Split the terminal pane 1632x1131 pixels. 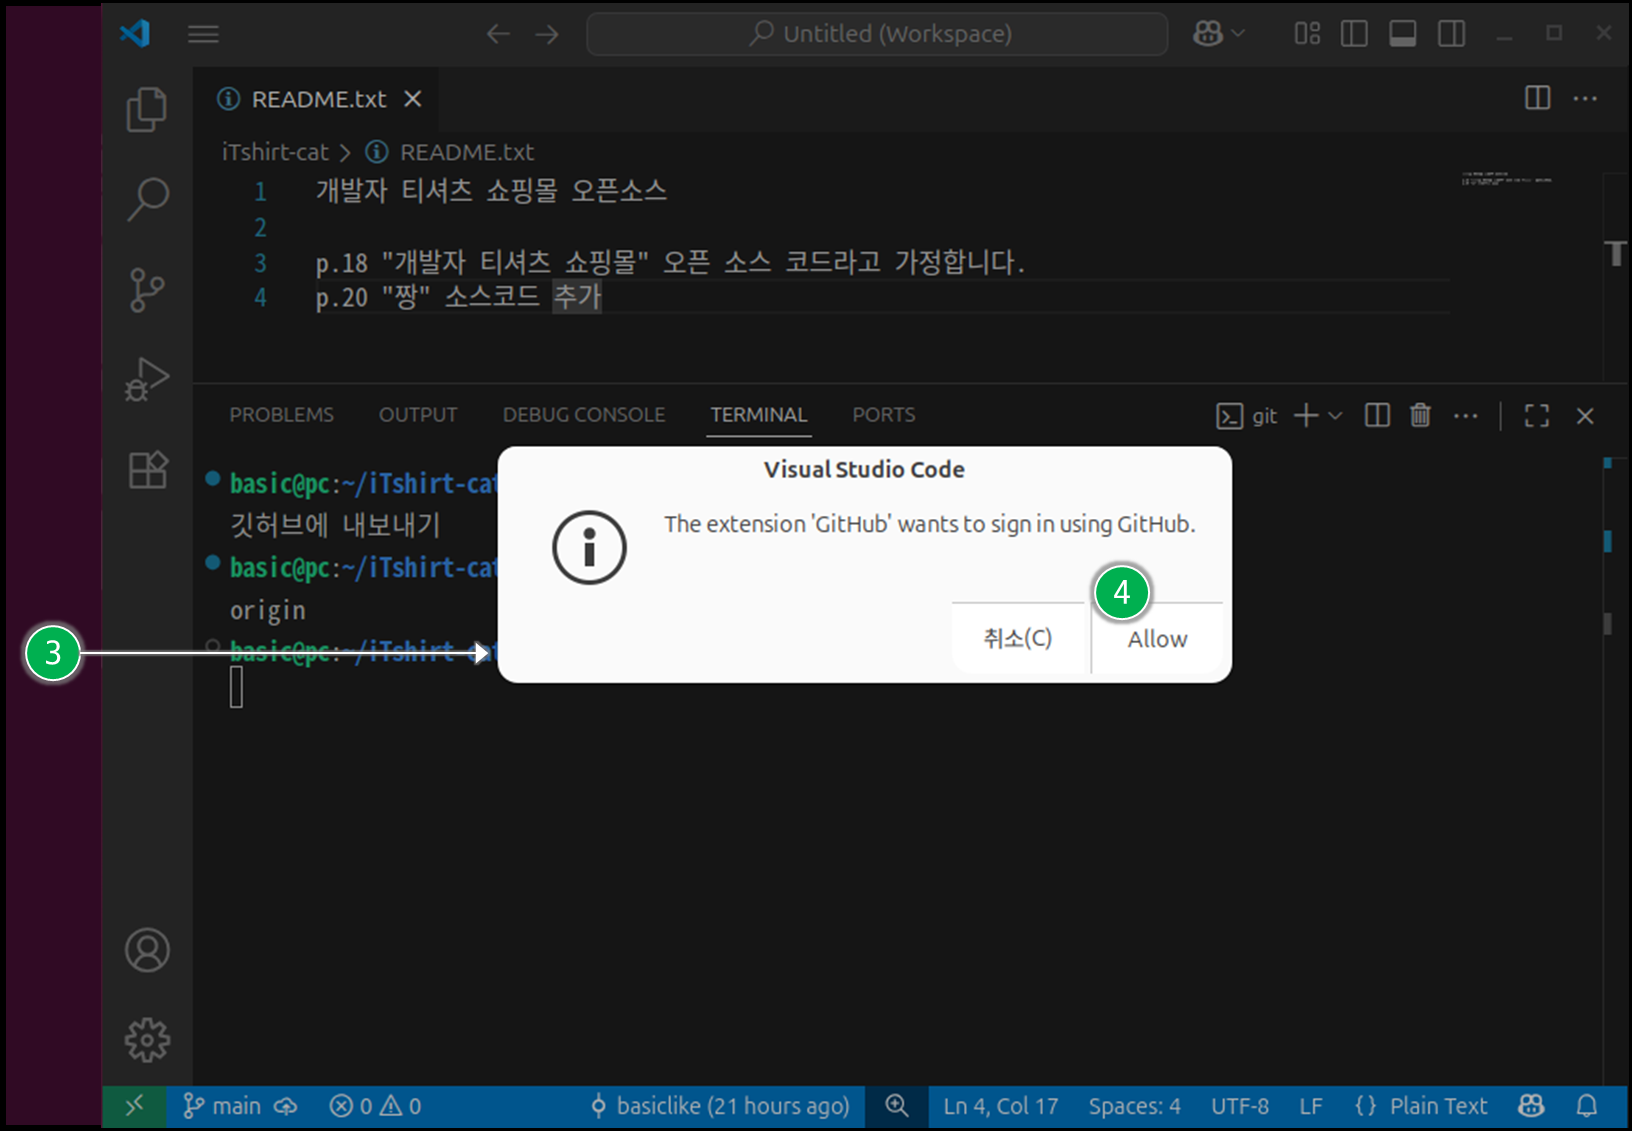[1377, 416]
